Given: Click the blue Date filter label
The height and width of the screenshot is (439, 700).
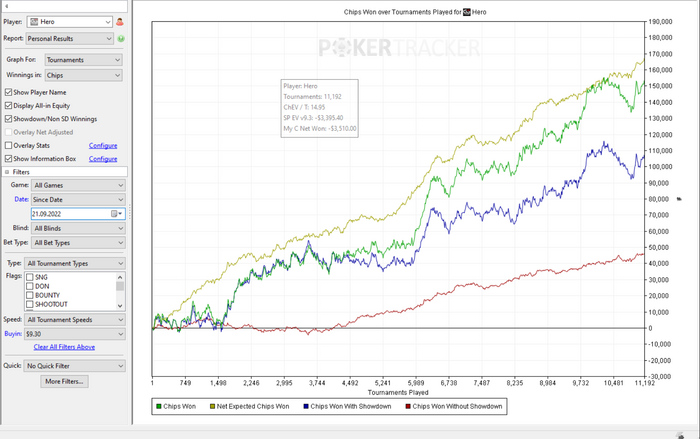Looking at the screenshot, I should point(21,199).
